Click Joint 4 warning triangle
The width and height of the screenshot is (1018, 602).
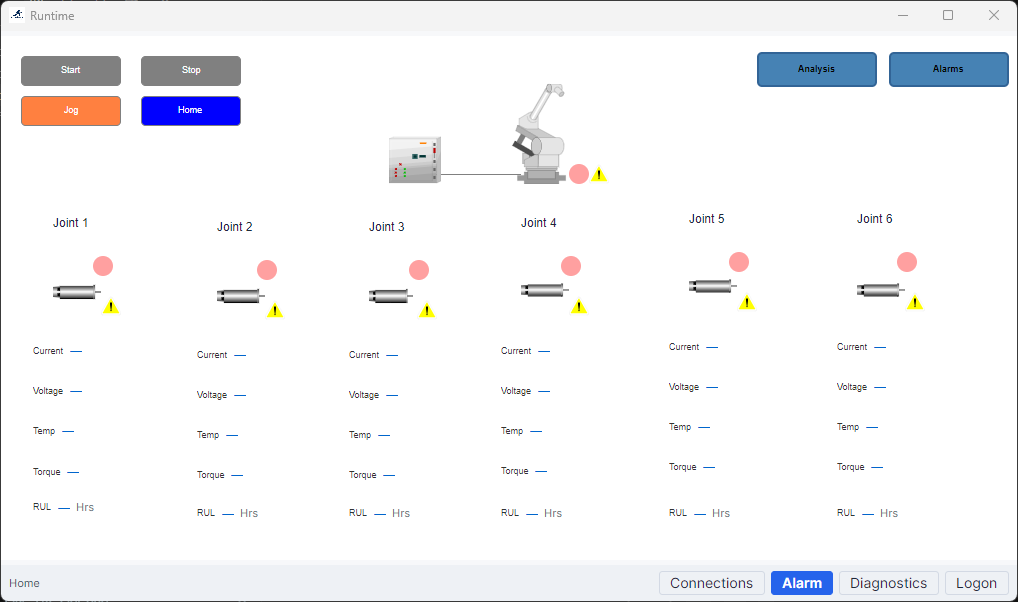(579, 306)
